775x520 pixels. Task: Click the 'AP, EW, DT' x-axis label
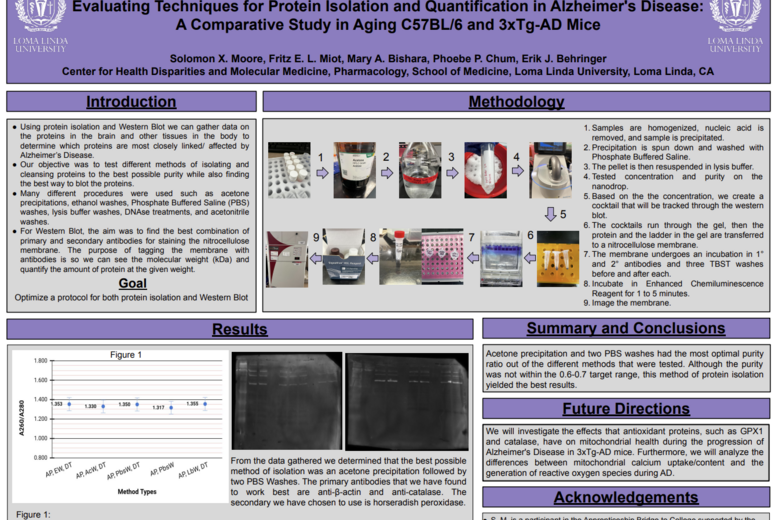(59, 470)
